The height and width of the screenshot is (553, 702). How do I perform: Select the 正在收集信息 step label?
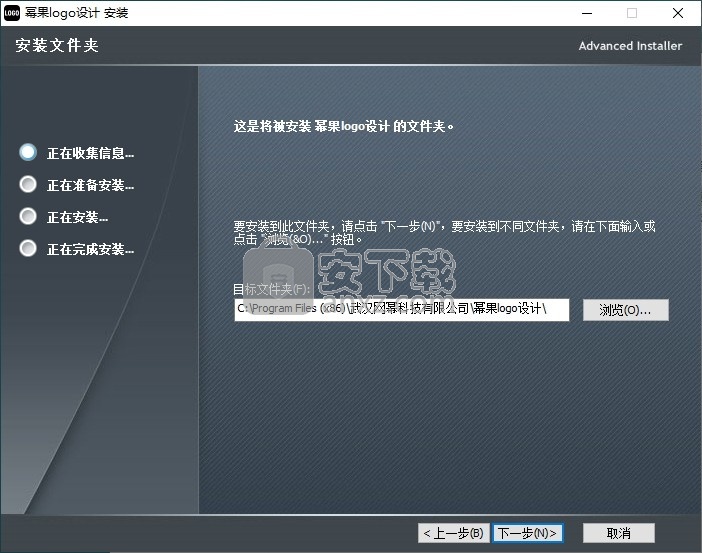(90, 154)
